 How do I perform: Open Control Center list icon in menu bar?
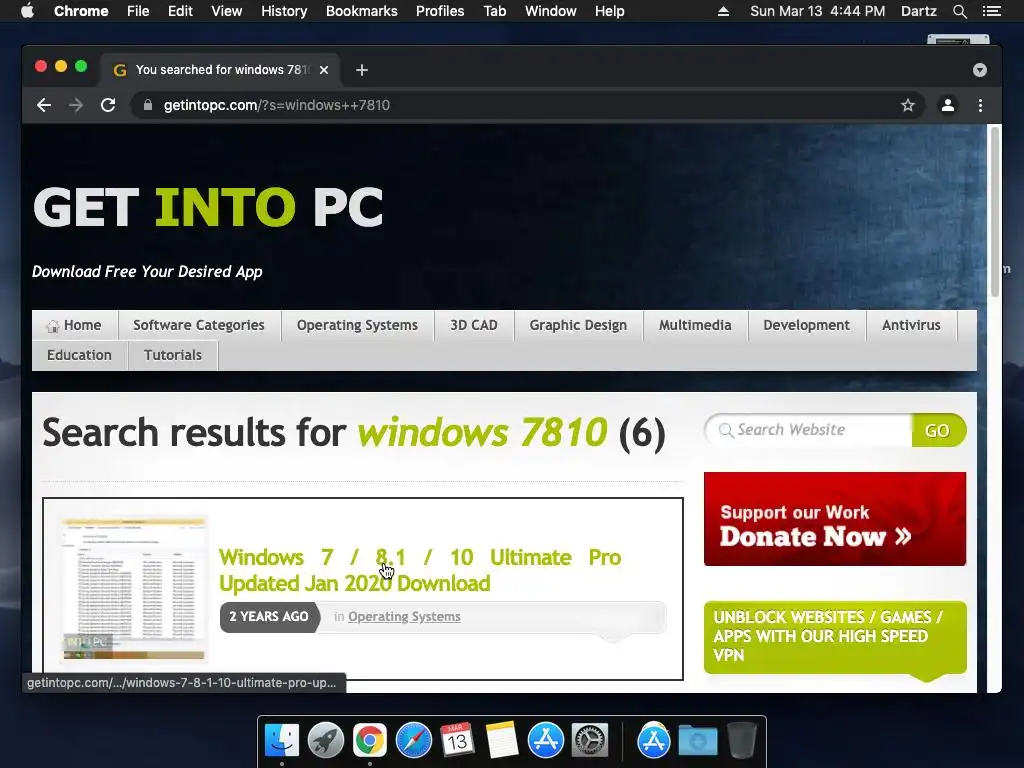[992, 11]
